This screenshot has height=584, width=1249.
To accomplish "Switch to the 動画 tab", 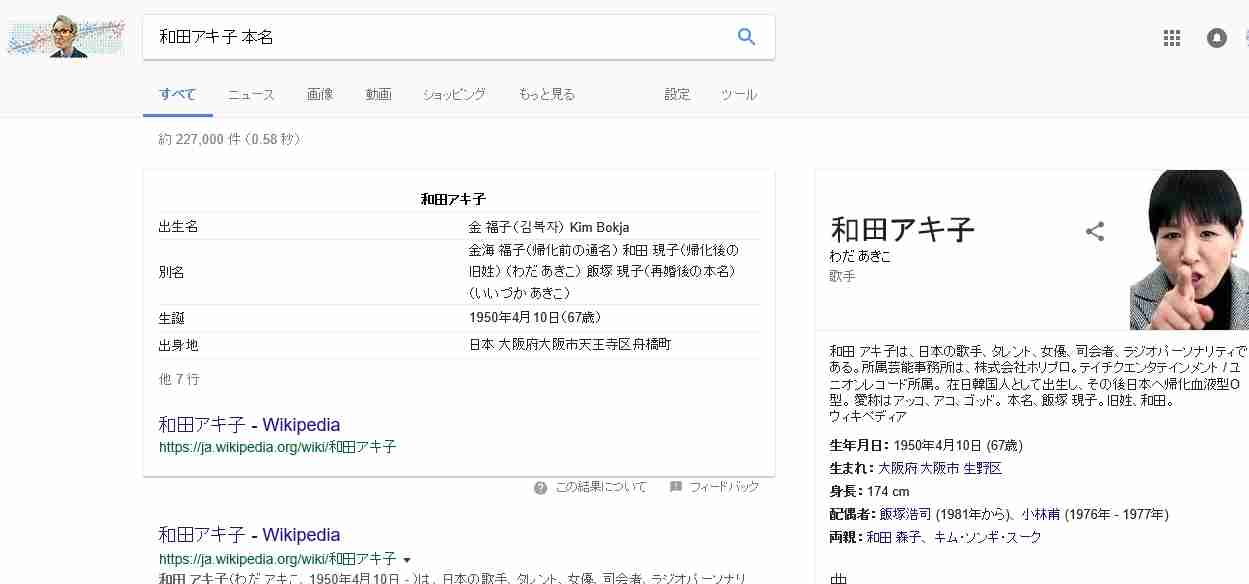I will 378,95.
